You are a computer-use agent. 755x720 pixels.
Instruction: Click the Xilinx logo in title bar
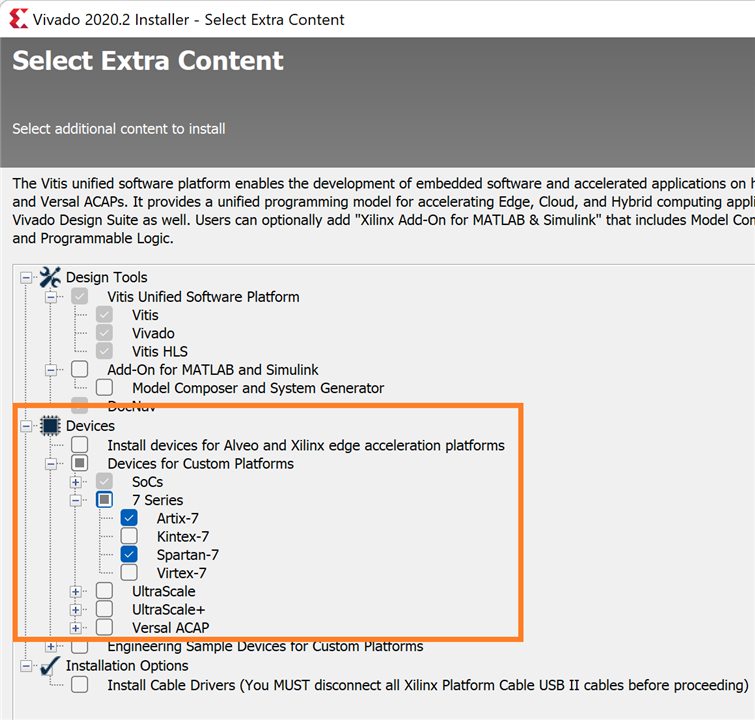click(x=17, y=19)
